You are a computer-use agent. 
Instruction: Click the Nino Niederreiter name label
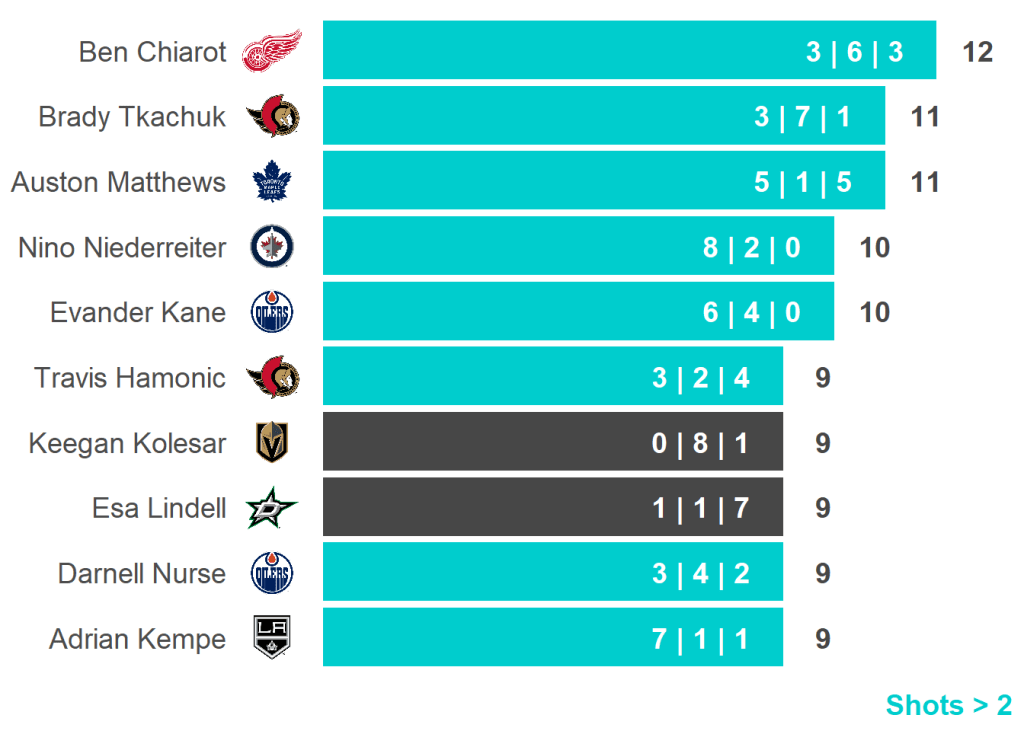122,248
